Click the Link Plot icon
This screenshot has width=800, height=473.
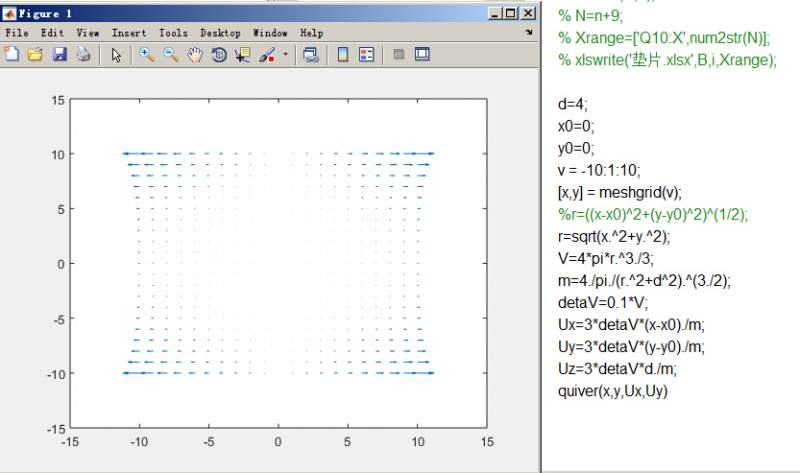311,55
